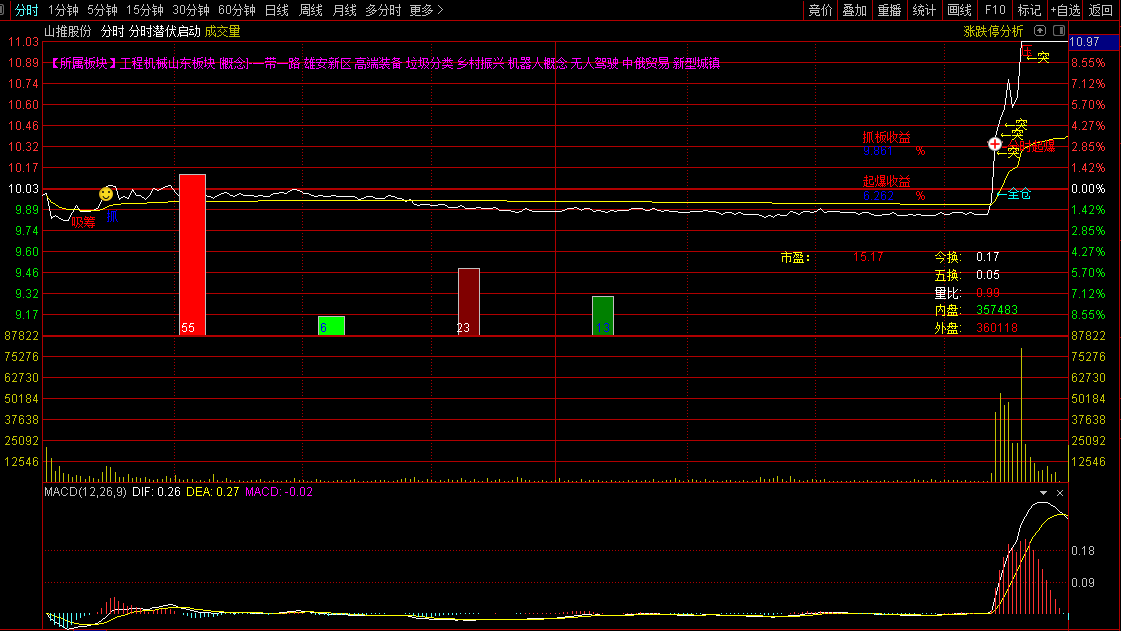This screenshot has height=631, width=1121.
Task: Click the 抓板收益 label
Action: (x=887, y=138)
